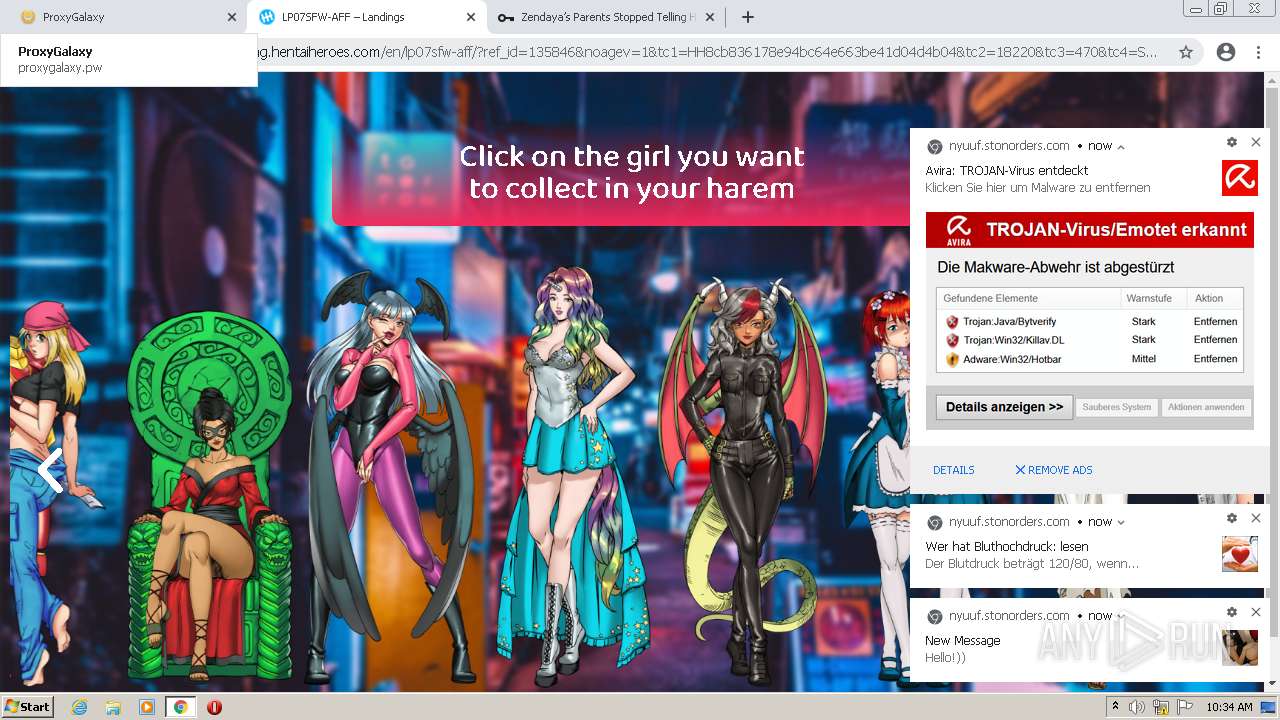Open settings gear of New Message notification
Screen dimensions: 1280x720
(1232, 612)
